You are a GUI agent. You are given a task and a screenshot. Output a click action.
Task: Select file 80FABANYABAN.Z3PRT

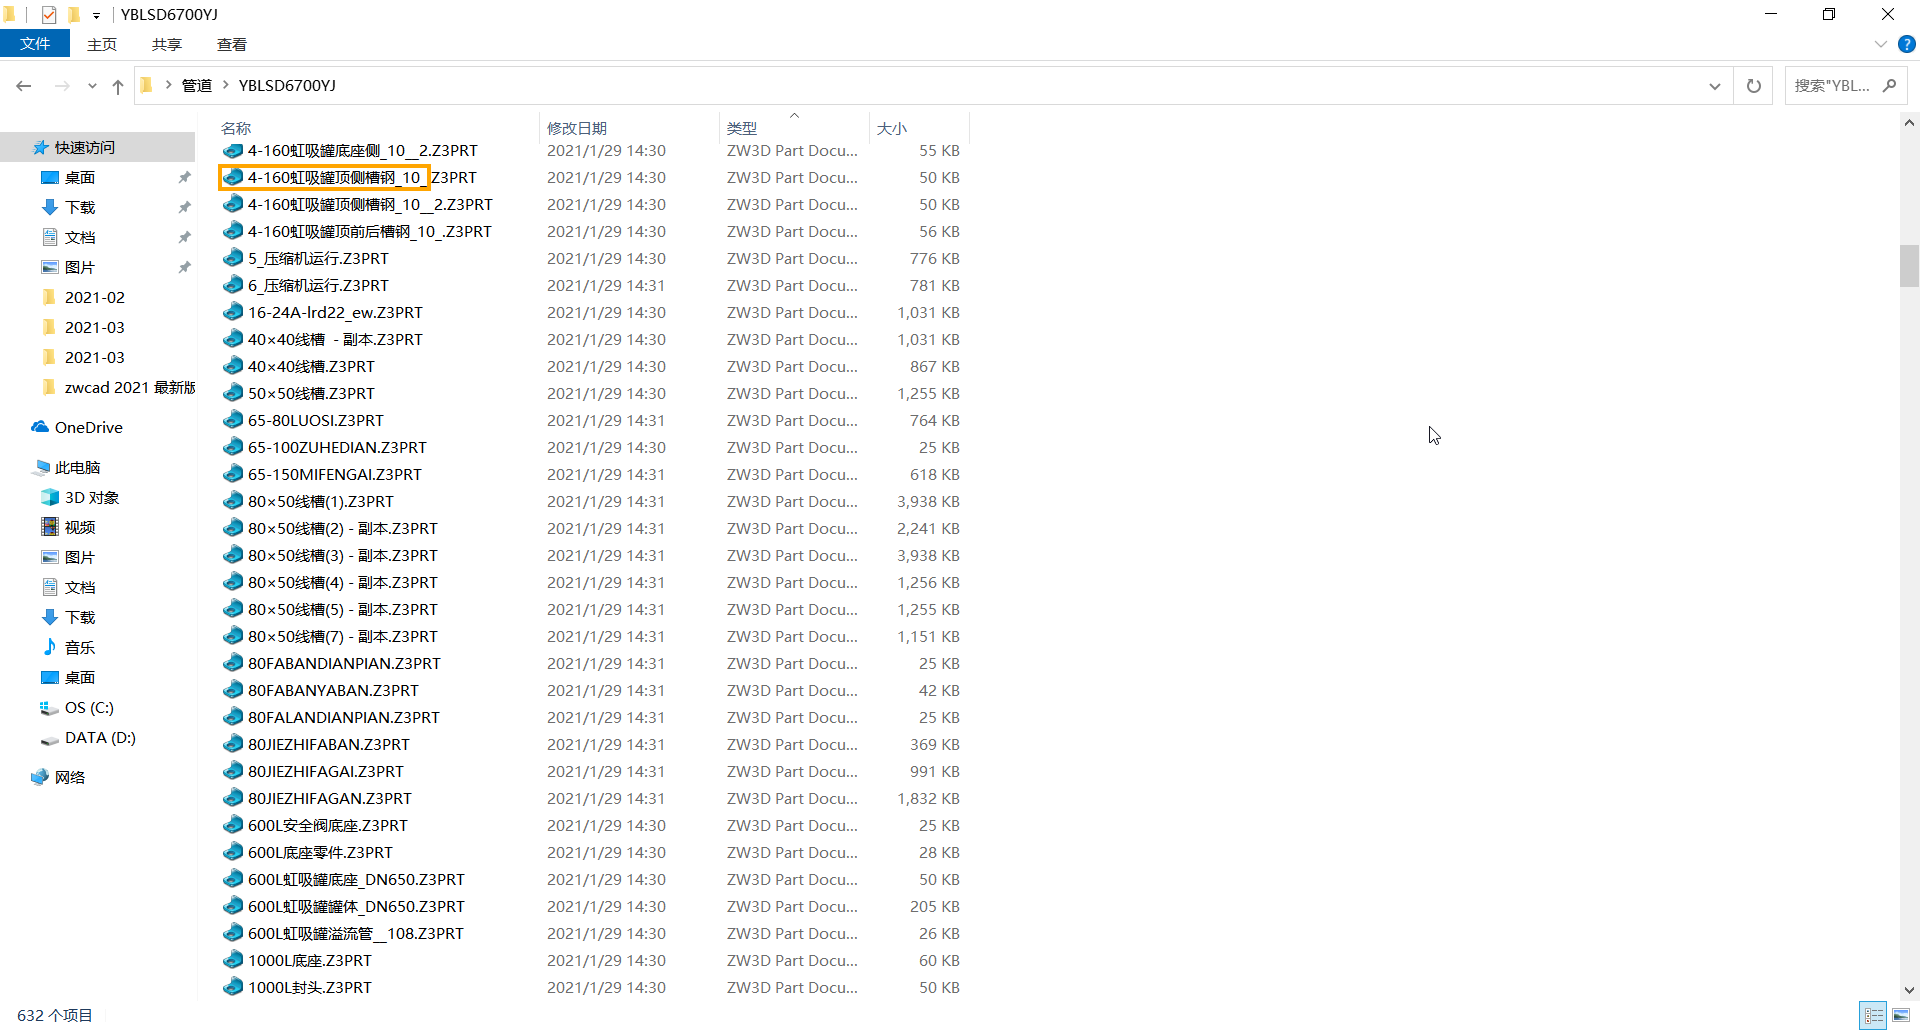333,690
